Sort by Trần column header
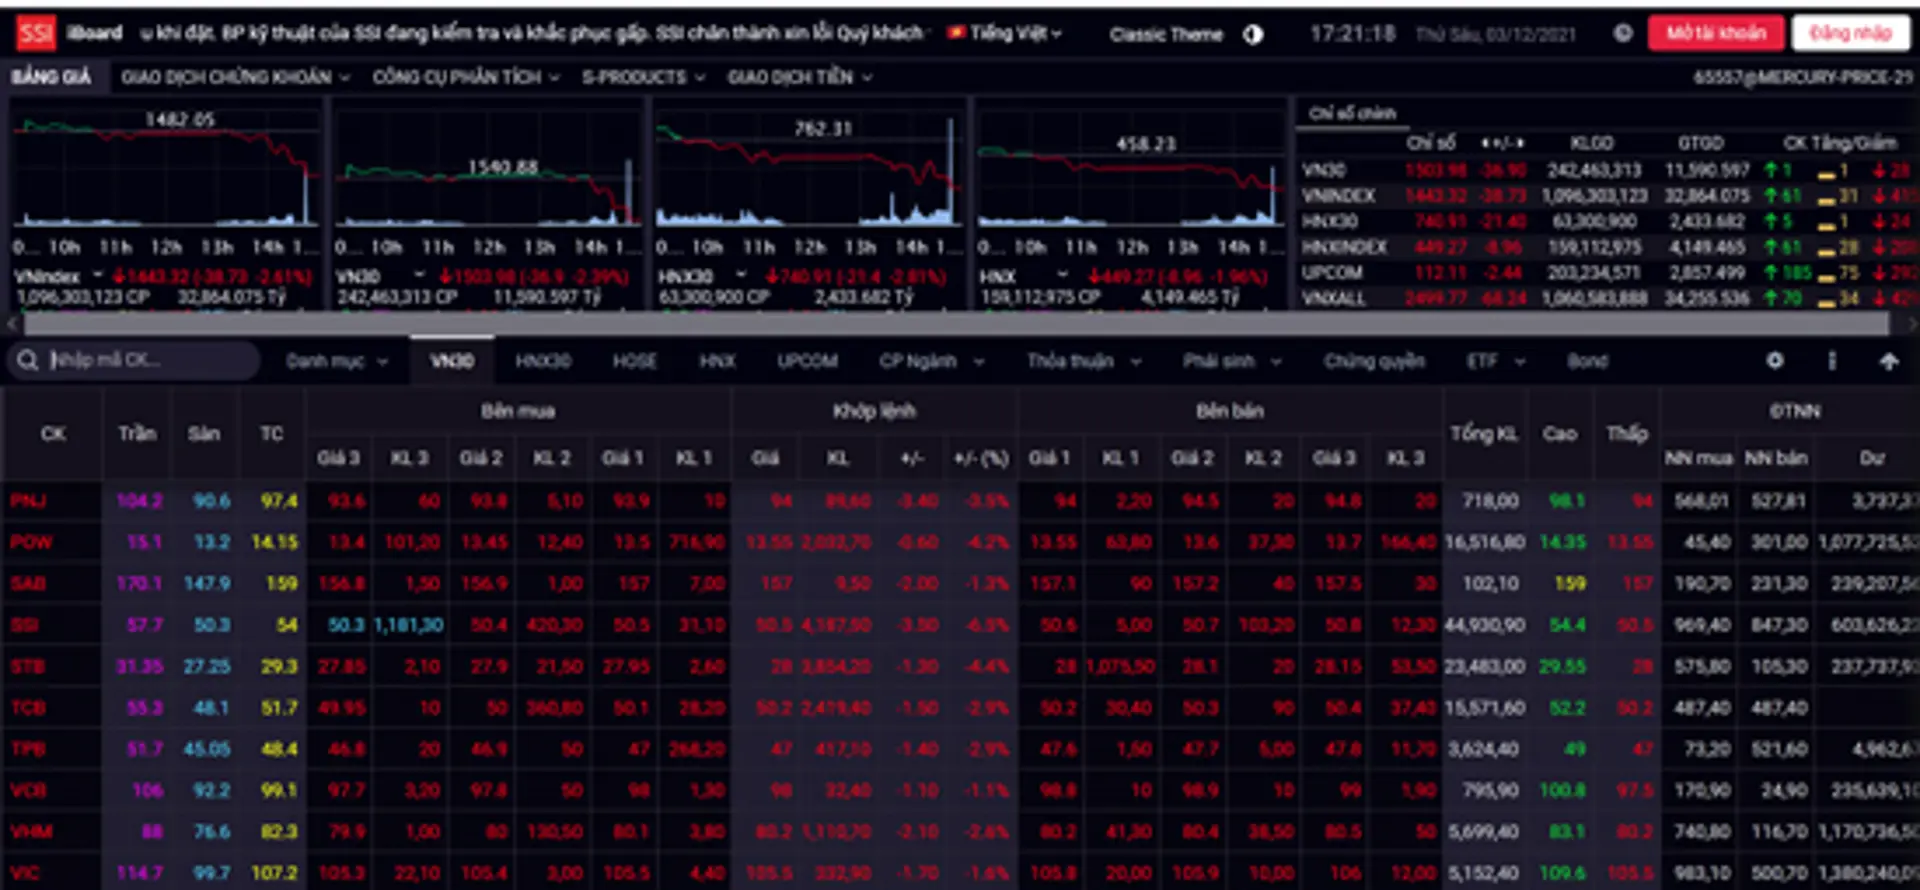The height and width of the screenshot is (890, 1920). [137, 434]
